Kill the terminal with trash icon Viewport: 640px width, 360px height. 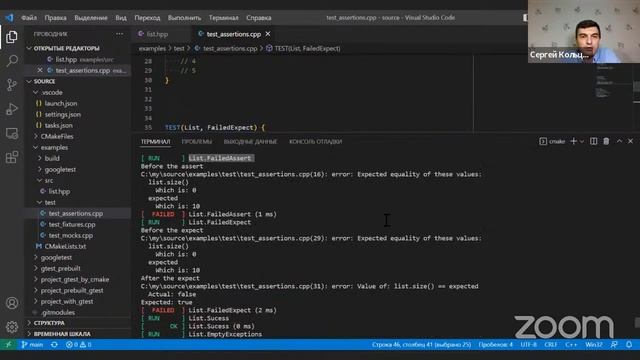pyautogui.click(x=606, y=141)
